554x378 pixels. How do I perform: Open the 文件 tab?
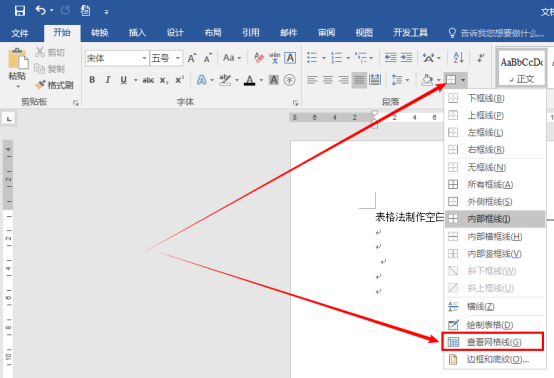20,33
